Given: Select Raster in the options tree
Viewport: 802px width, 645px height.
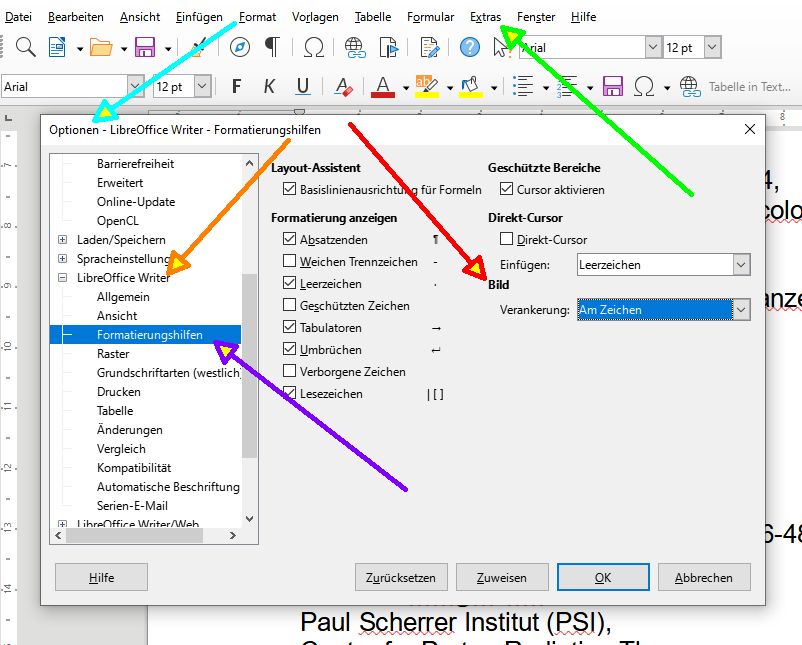Looking at the screenshot, I should (113, 353).
